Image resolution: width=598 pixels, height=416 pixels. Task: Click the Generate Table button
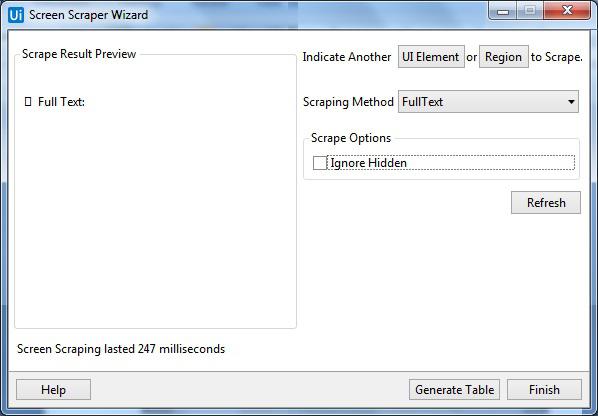(x=454, y=390)
